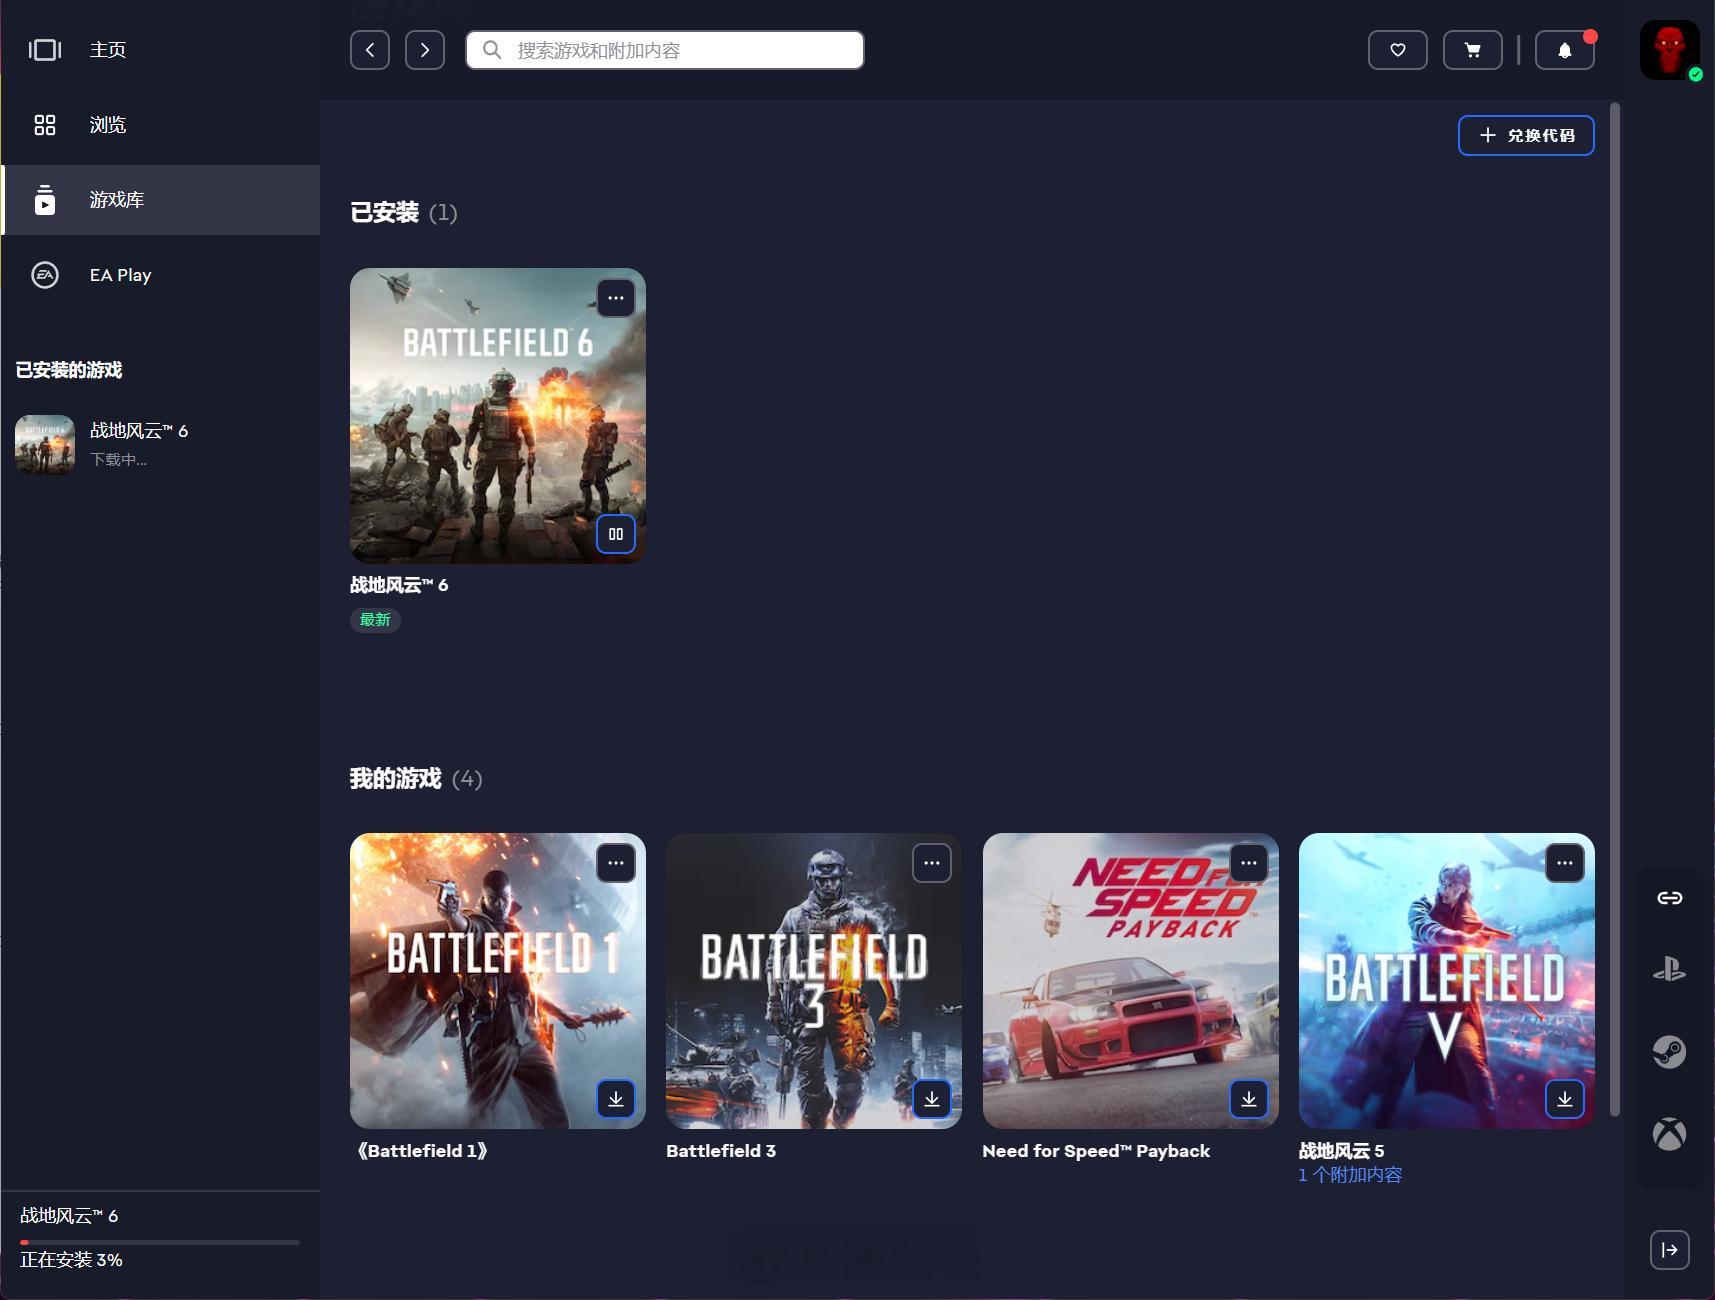
Task: Open linked accounts chain icon
Action: click(1670, 898)
